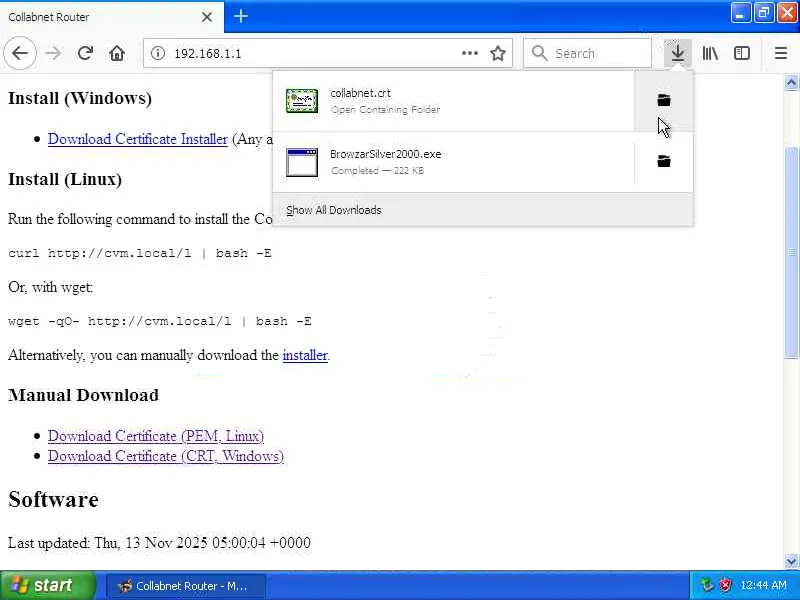This screenshot has width=800, height=600.
Task: Open a new browser tab
Action: [x=241, y=16]
